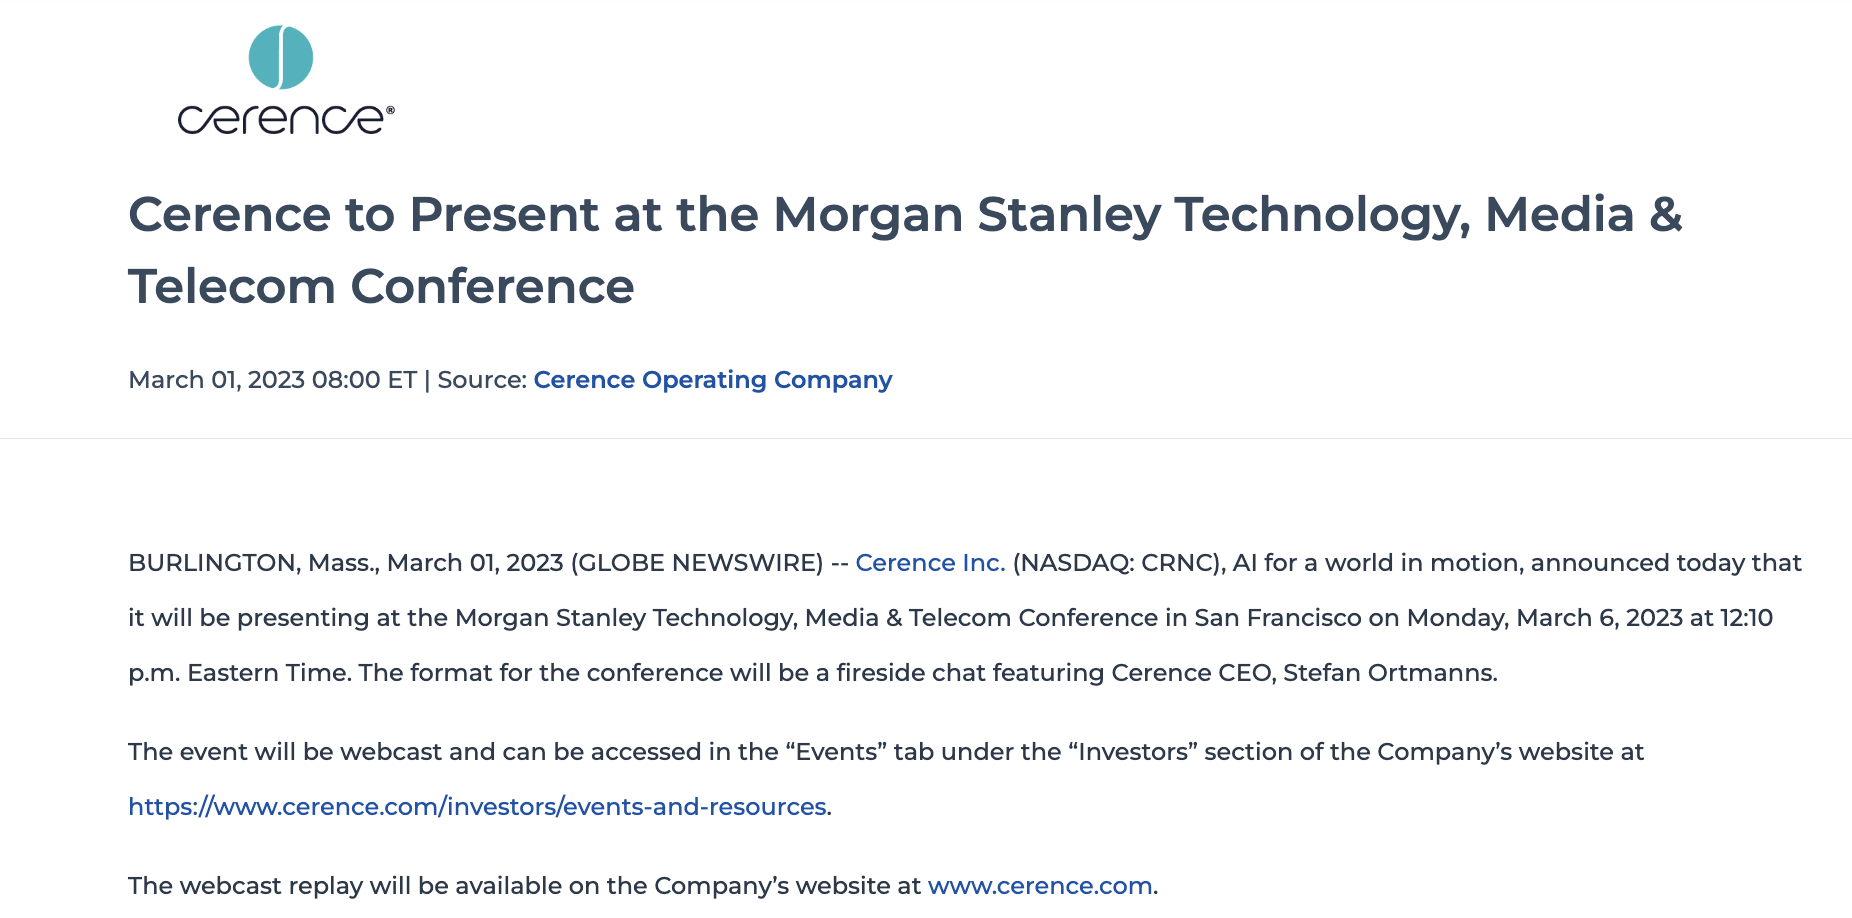This screenshot has width=1852, height=918.
Task: Open the investors events-and-resources URL
Action: (x=478, y=807)
